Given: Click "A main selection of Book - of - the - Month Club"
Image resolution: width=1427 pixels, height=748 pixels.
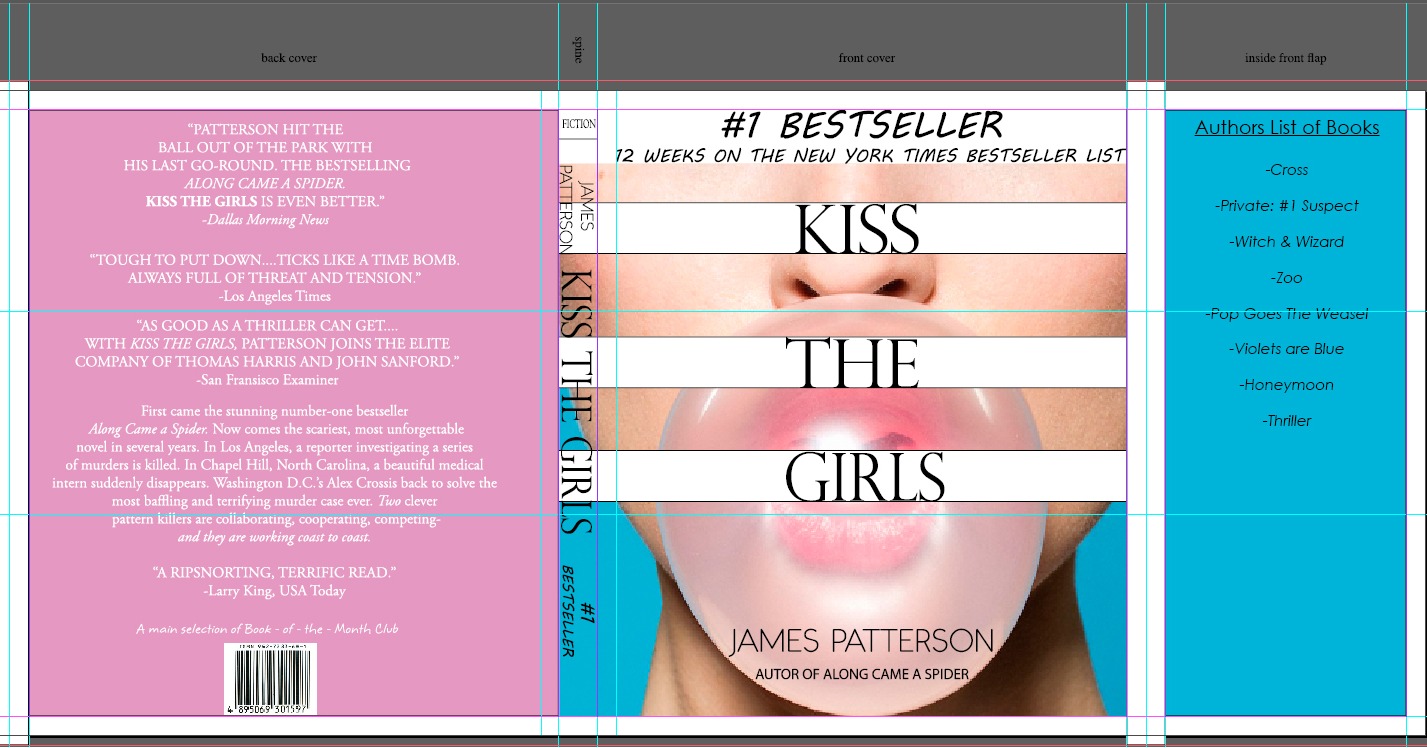Looking at the screenshot, I should pyautogui.click(x=267, y=629).
